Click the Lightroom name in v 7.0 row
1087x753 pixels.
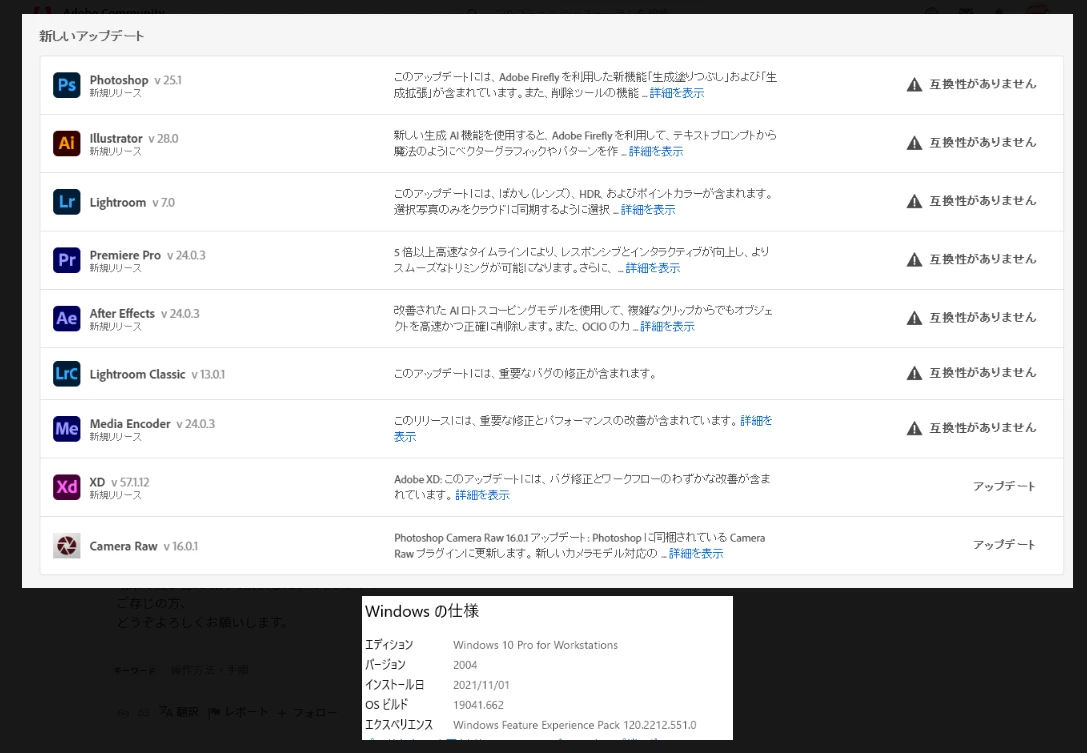[x=118, y=202]
